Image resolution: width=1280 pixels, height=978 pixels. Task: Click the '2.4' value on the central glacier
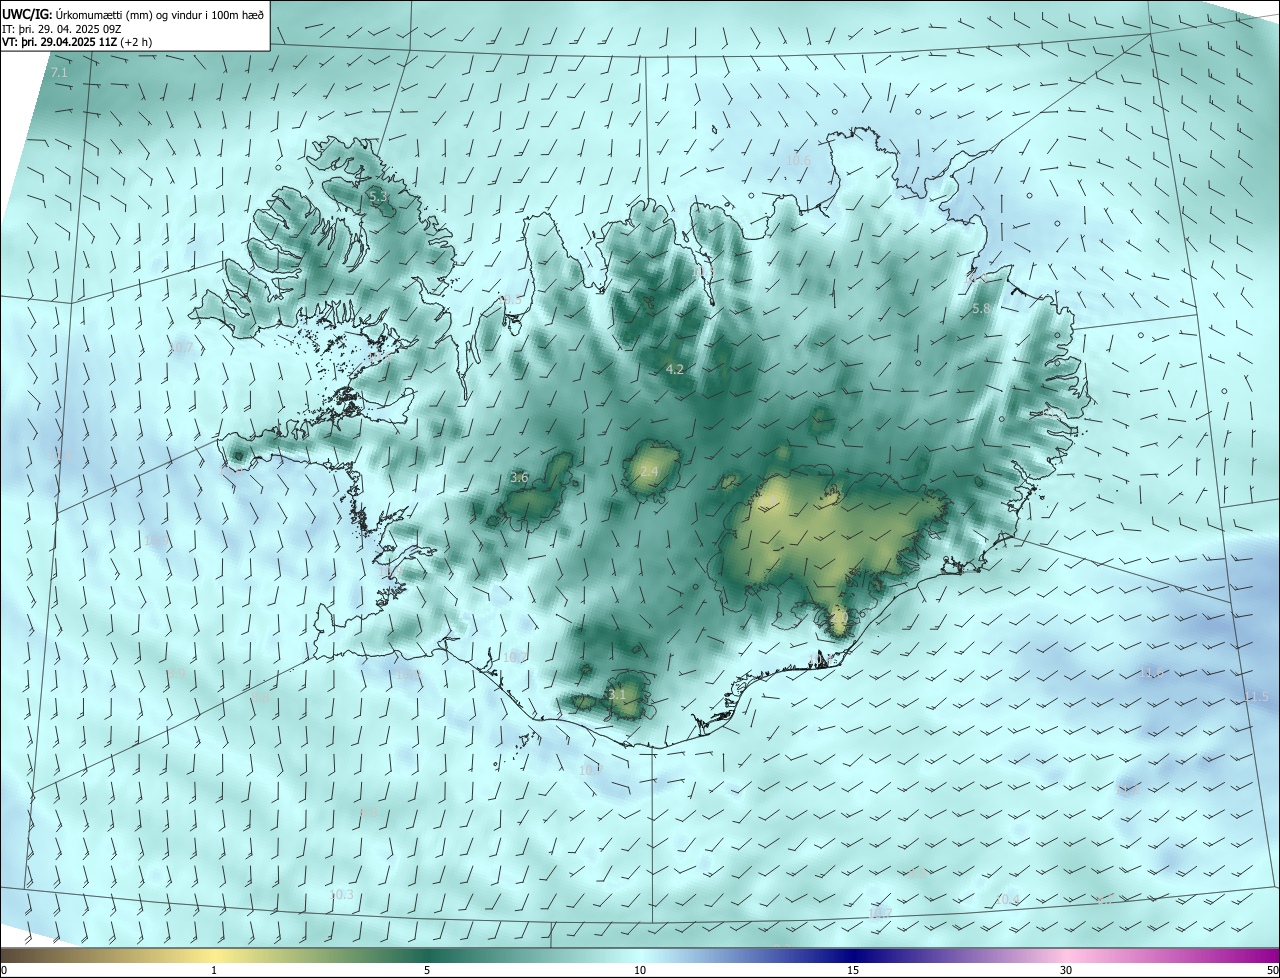point(649,471)
